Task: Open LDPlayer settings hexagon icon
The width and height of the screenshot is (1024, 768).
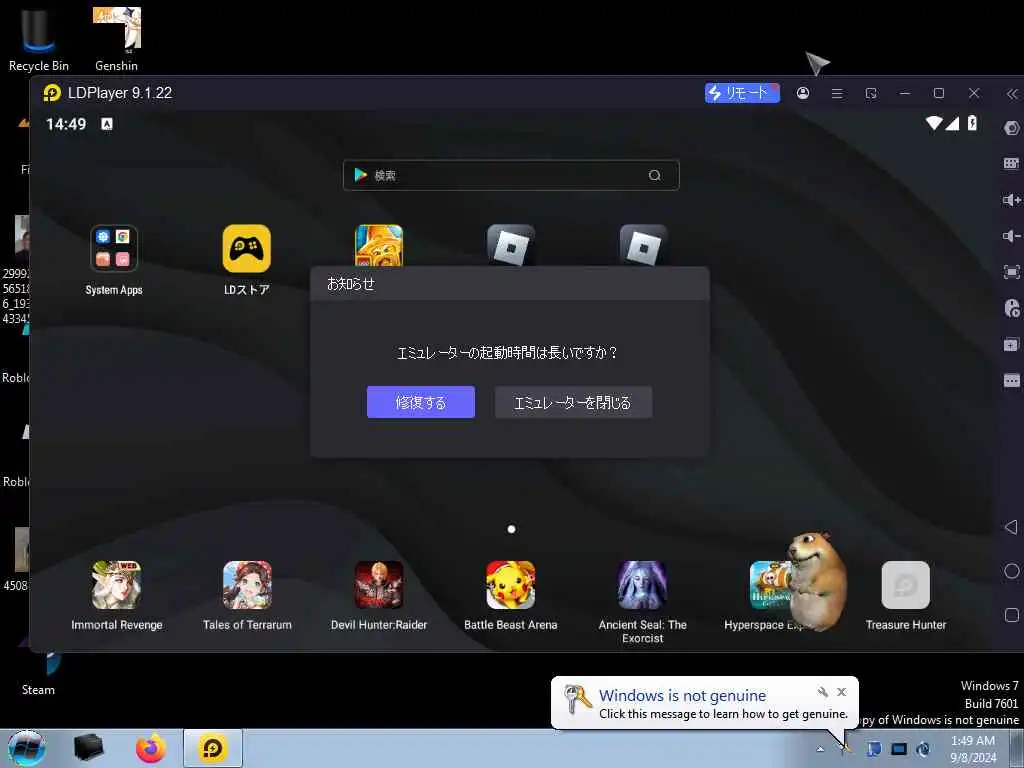Action: (1012, 128)
